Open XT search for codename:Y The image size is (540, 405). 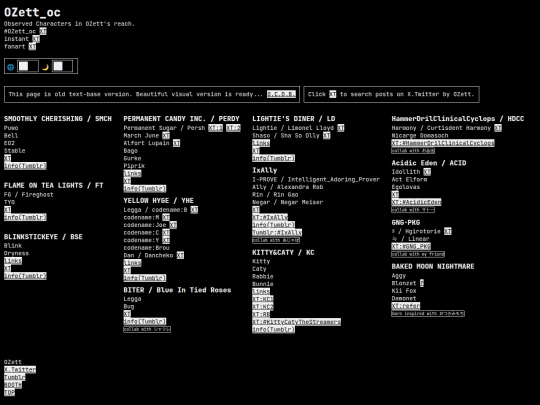[x=166, y=240]
